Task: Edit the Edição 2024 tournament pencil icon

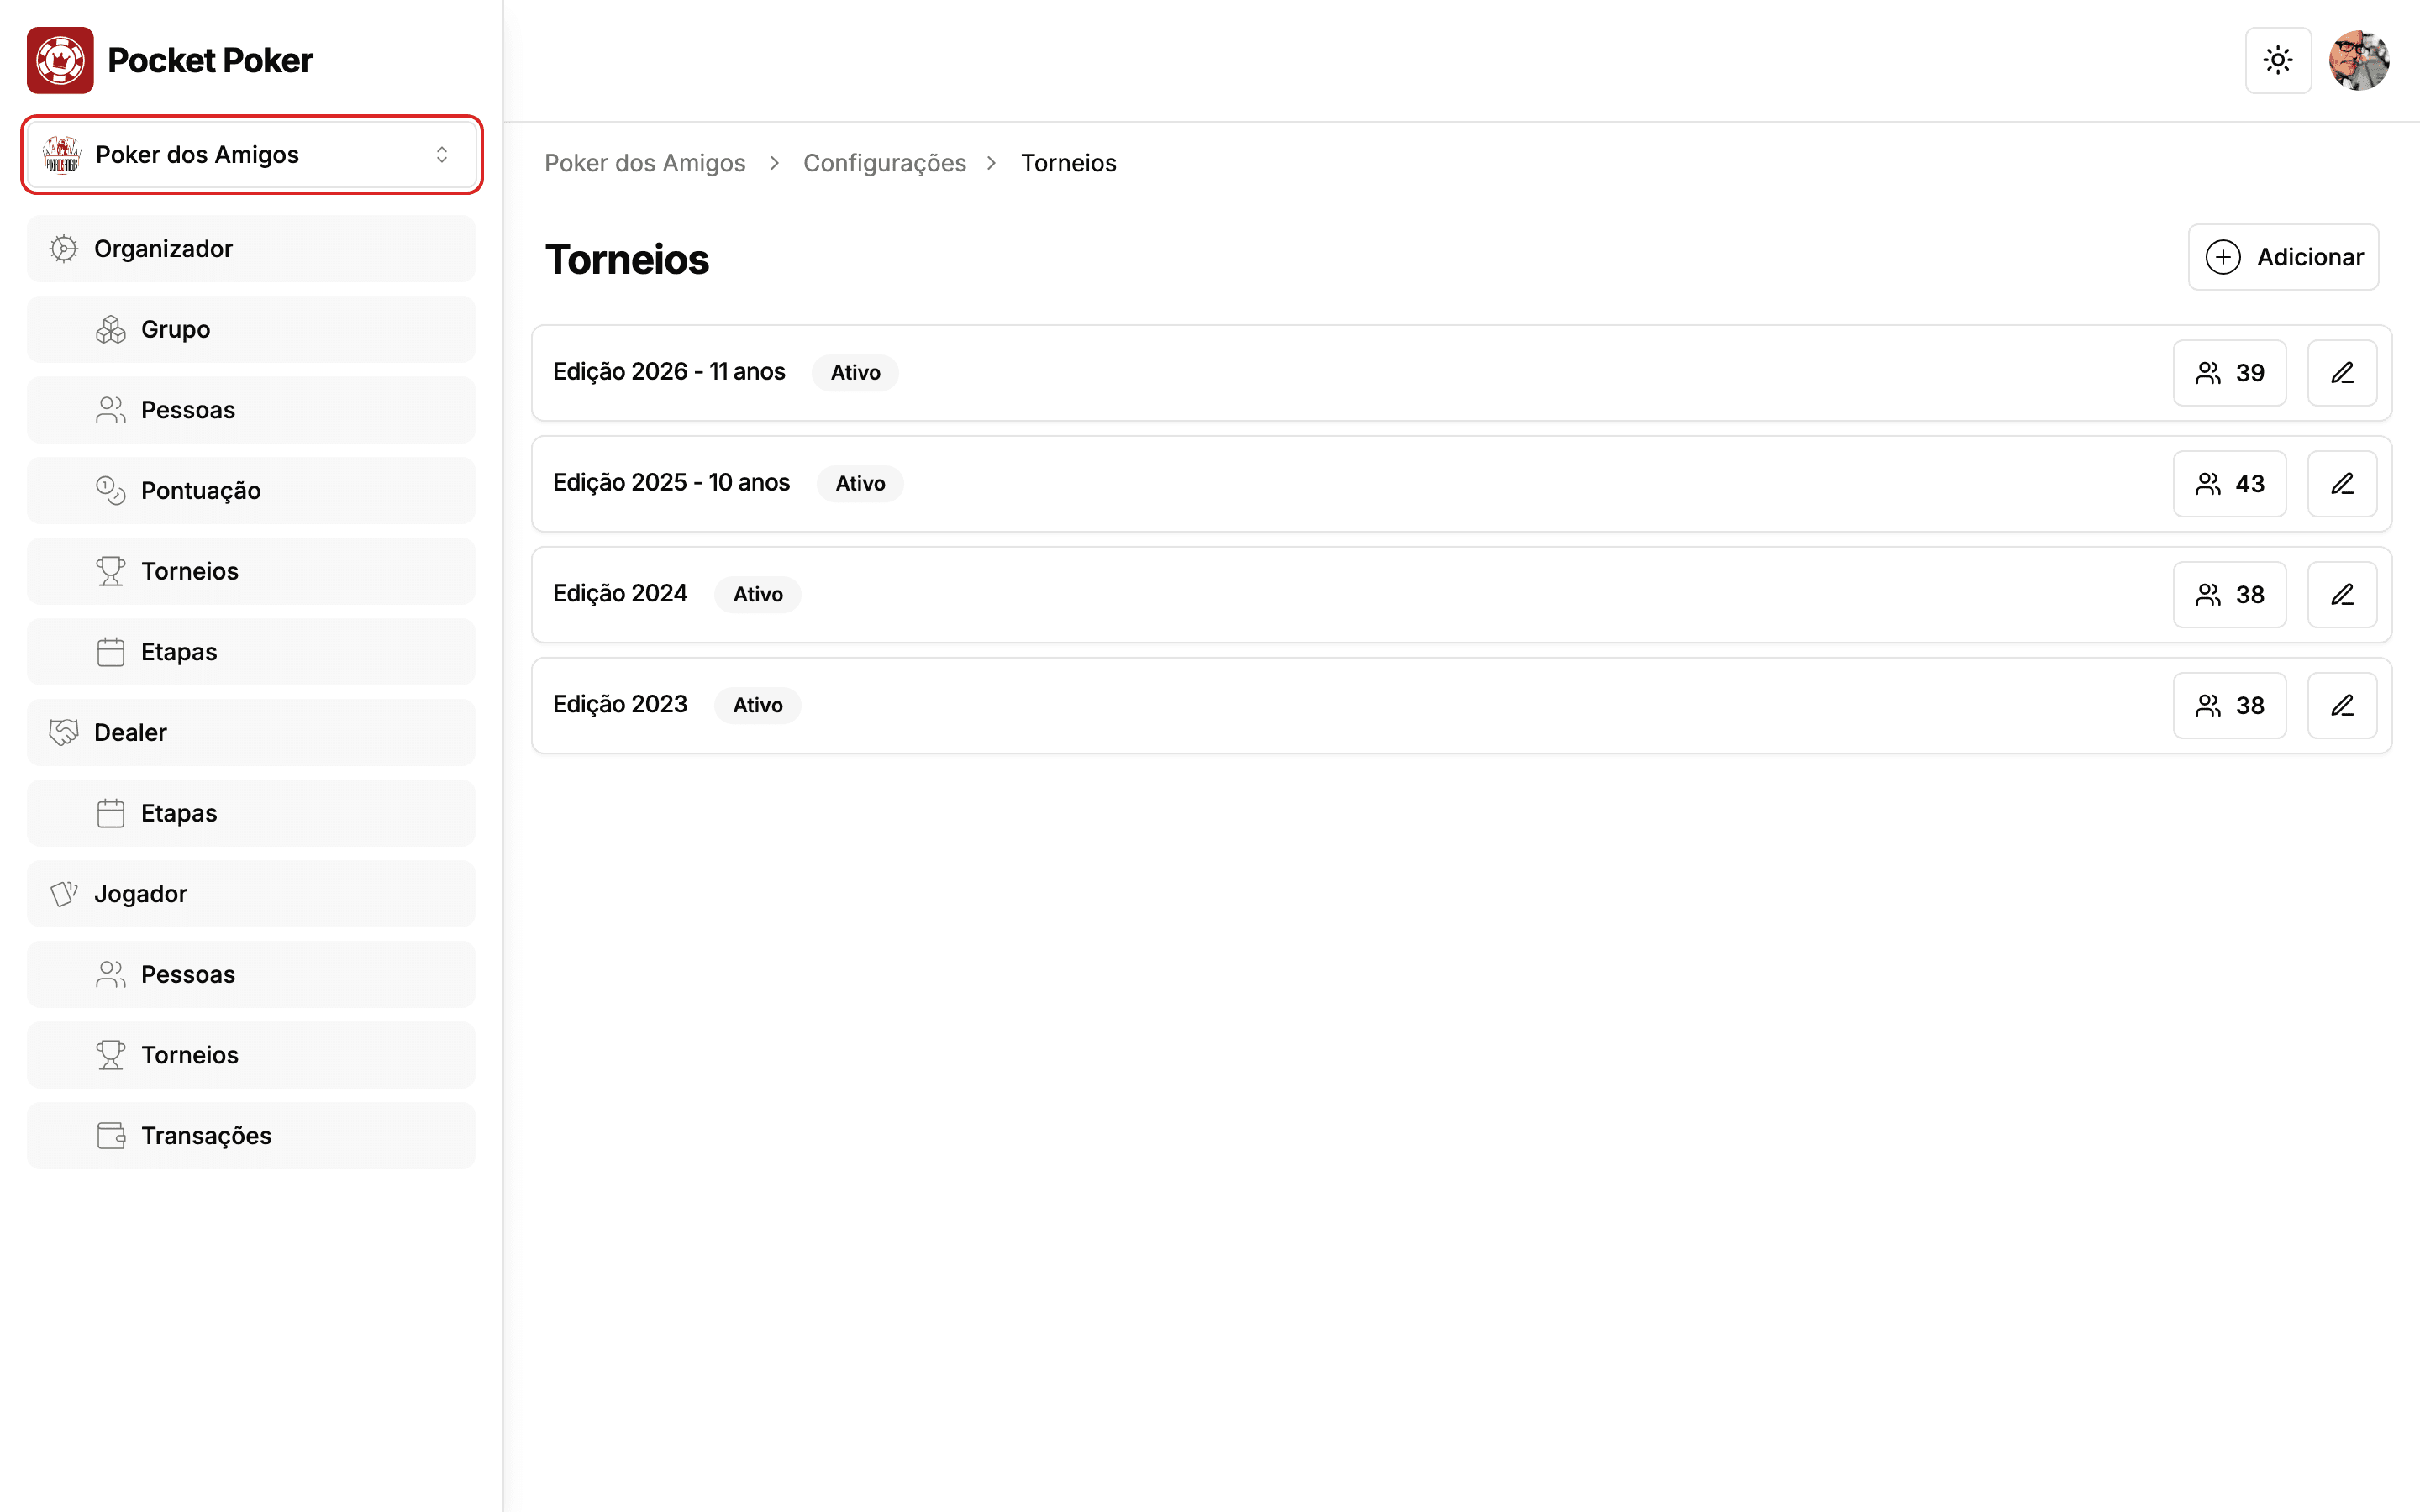Action: (x=2342, y=595)
